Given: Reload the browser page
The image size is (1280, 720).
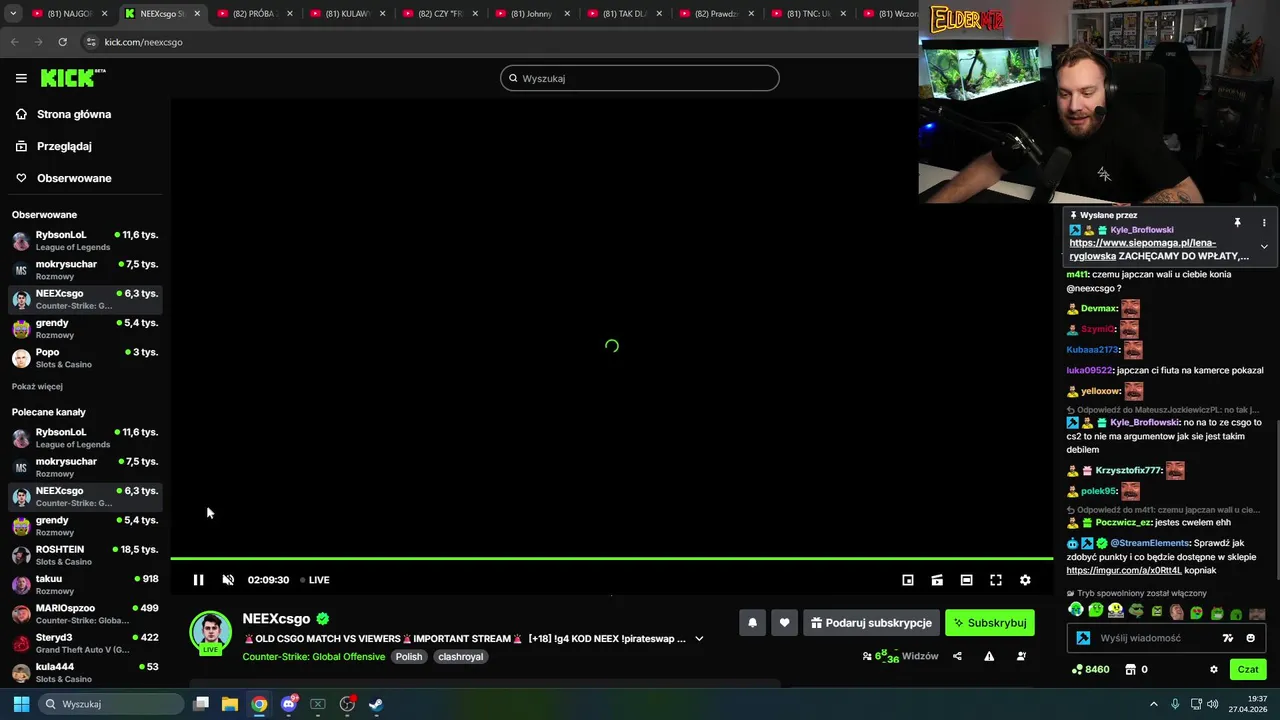Looking at the screenshot, I should [62, 42].
